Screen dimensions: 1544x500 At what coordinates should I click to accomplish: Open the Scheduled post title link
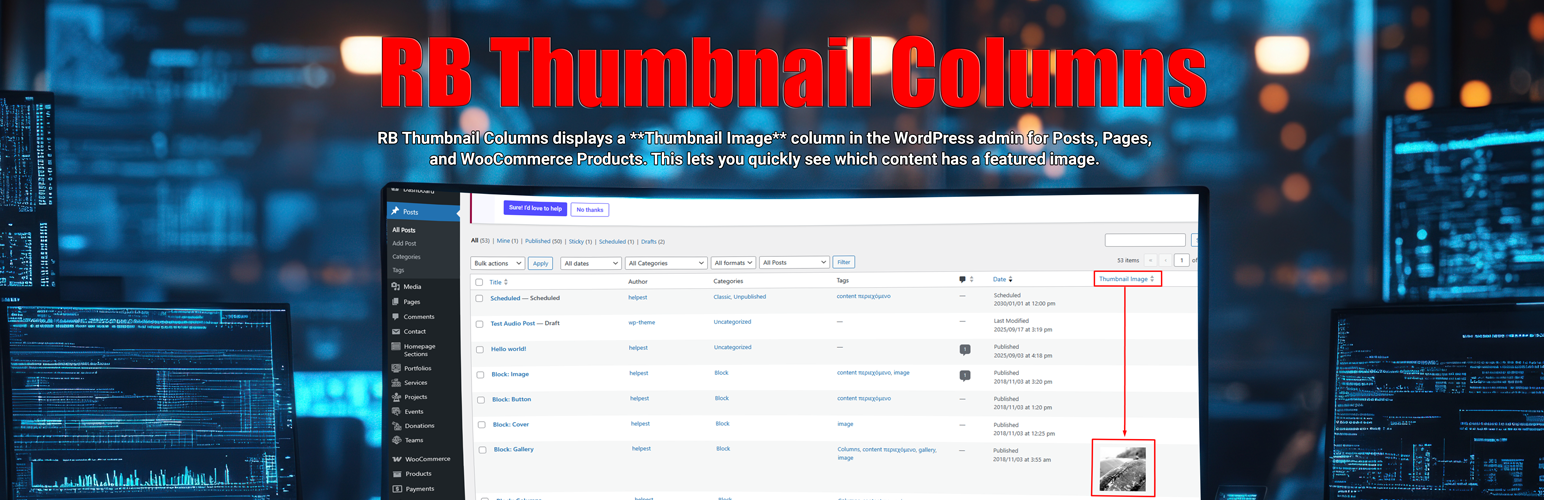pyautogui.click(x=506, y=298)
